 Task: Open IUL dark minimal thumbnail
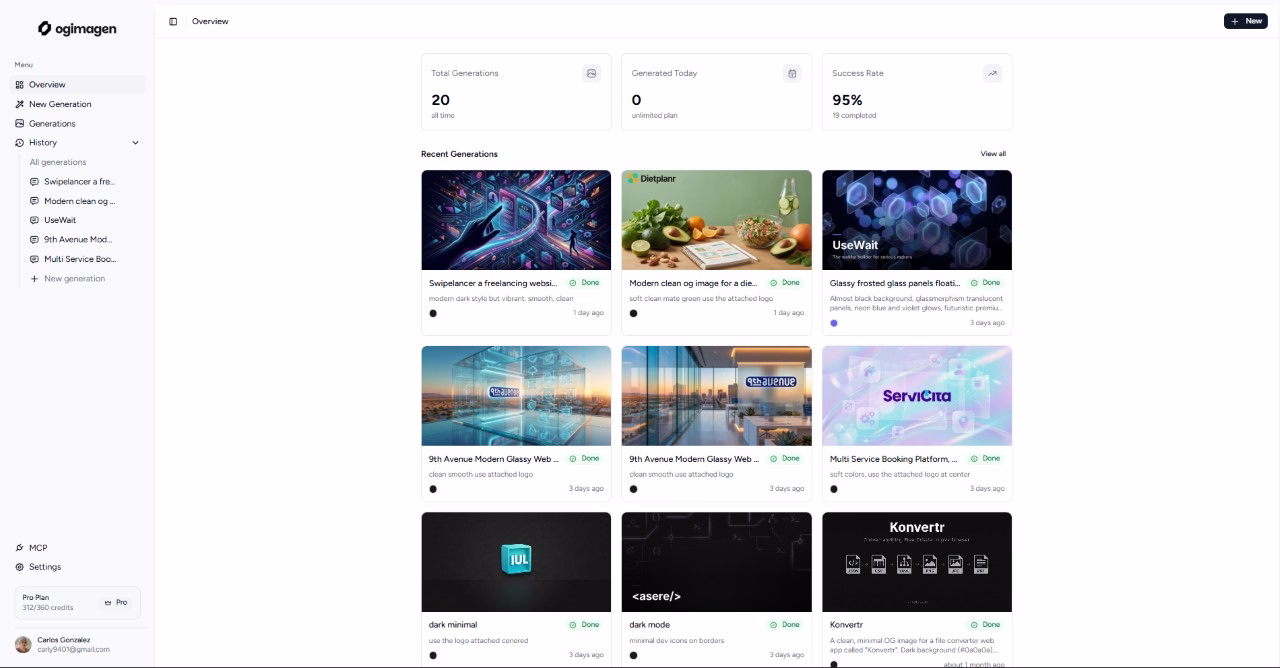[516, 562]
